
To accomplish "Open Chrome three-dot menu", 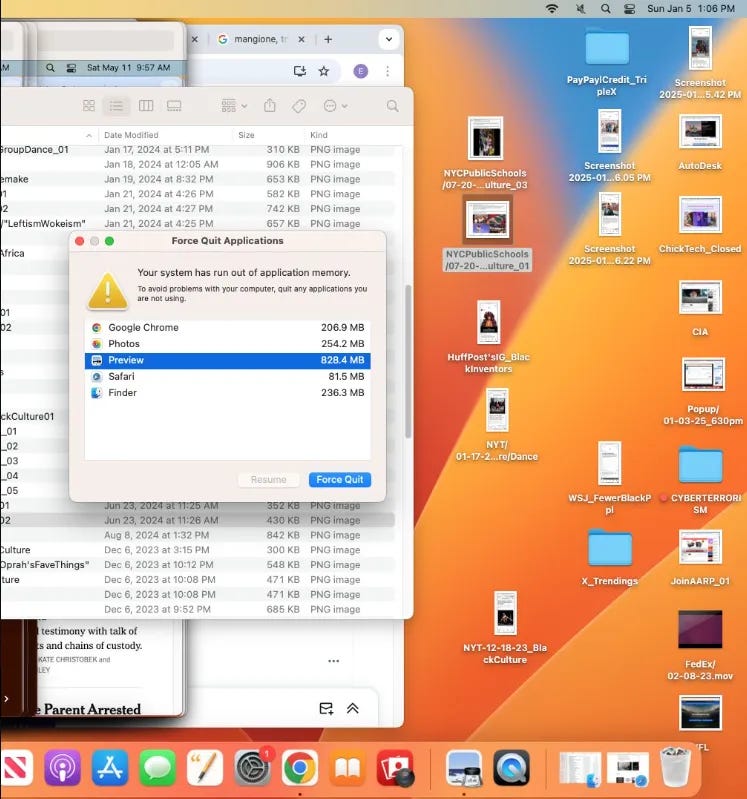I will click(388, 71).
